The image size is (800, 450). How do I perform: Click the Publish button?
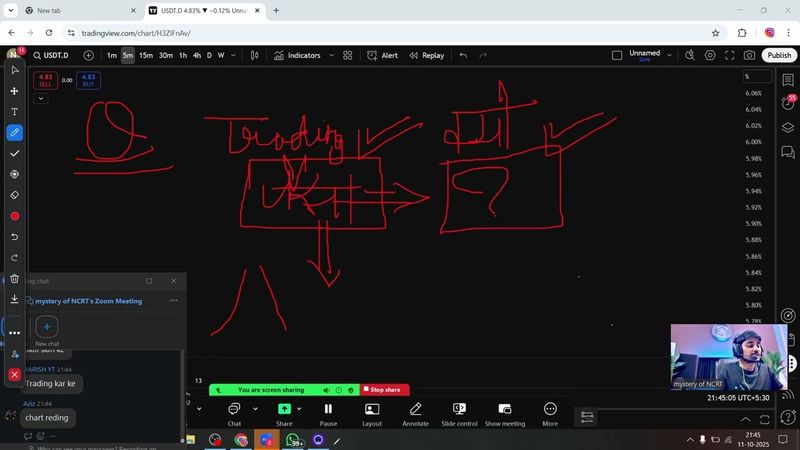pos(779,56)
